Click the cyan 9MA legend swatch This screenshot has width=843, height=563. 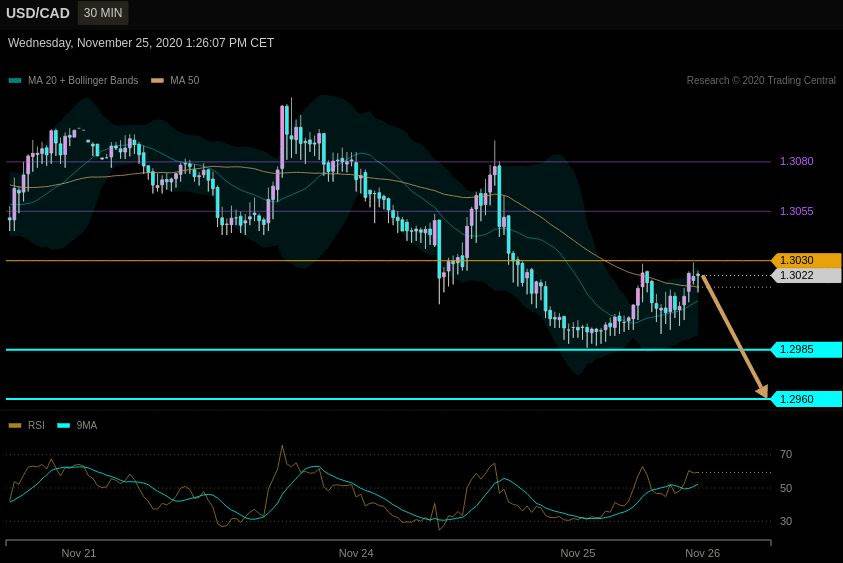tap(63, 426)
